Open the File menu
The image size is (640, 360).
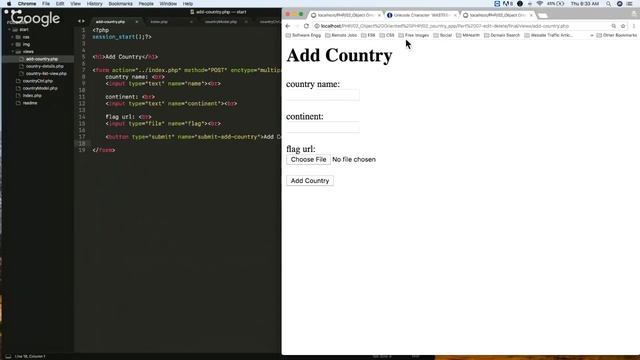click(x=46, y=4)
